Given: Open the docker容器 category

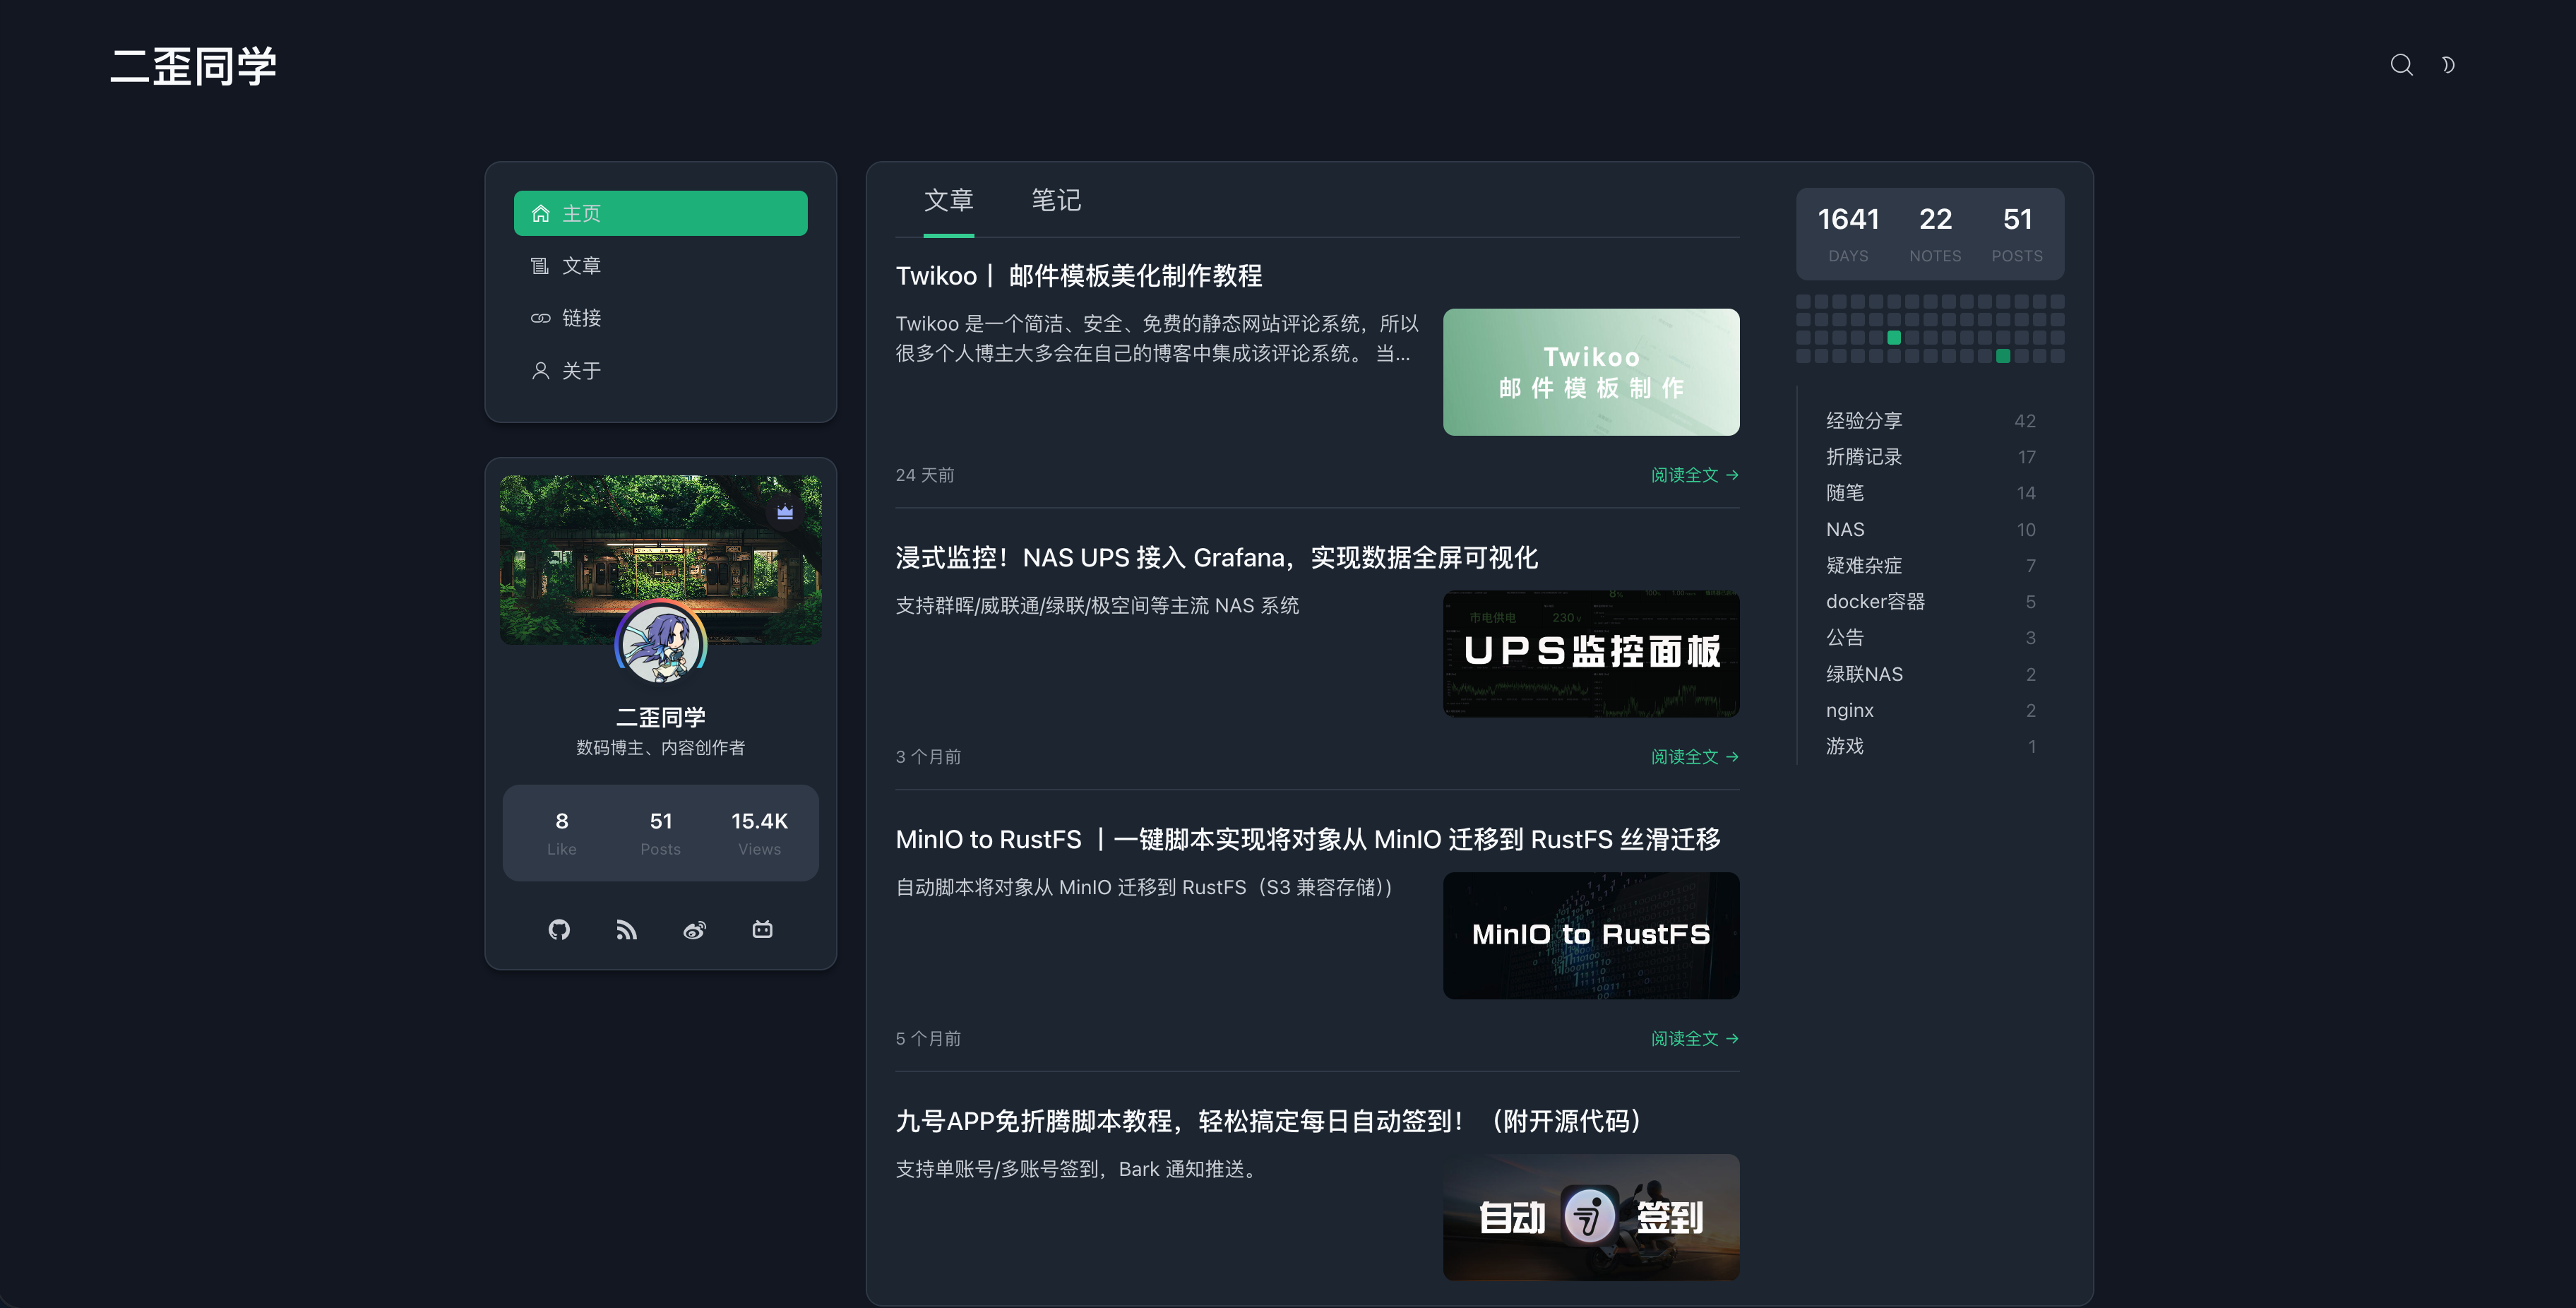Looking at the screenshot, I should coord(1876,601).
